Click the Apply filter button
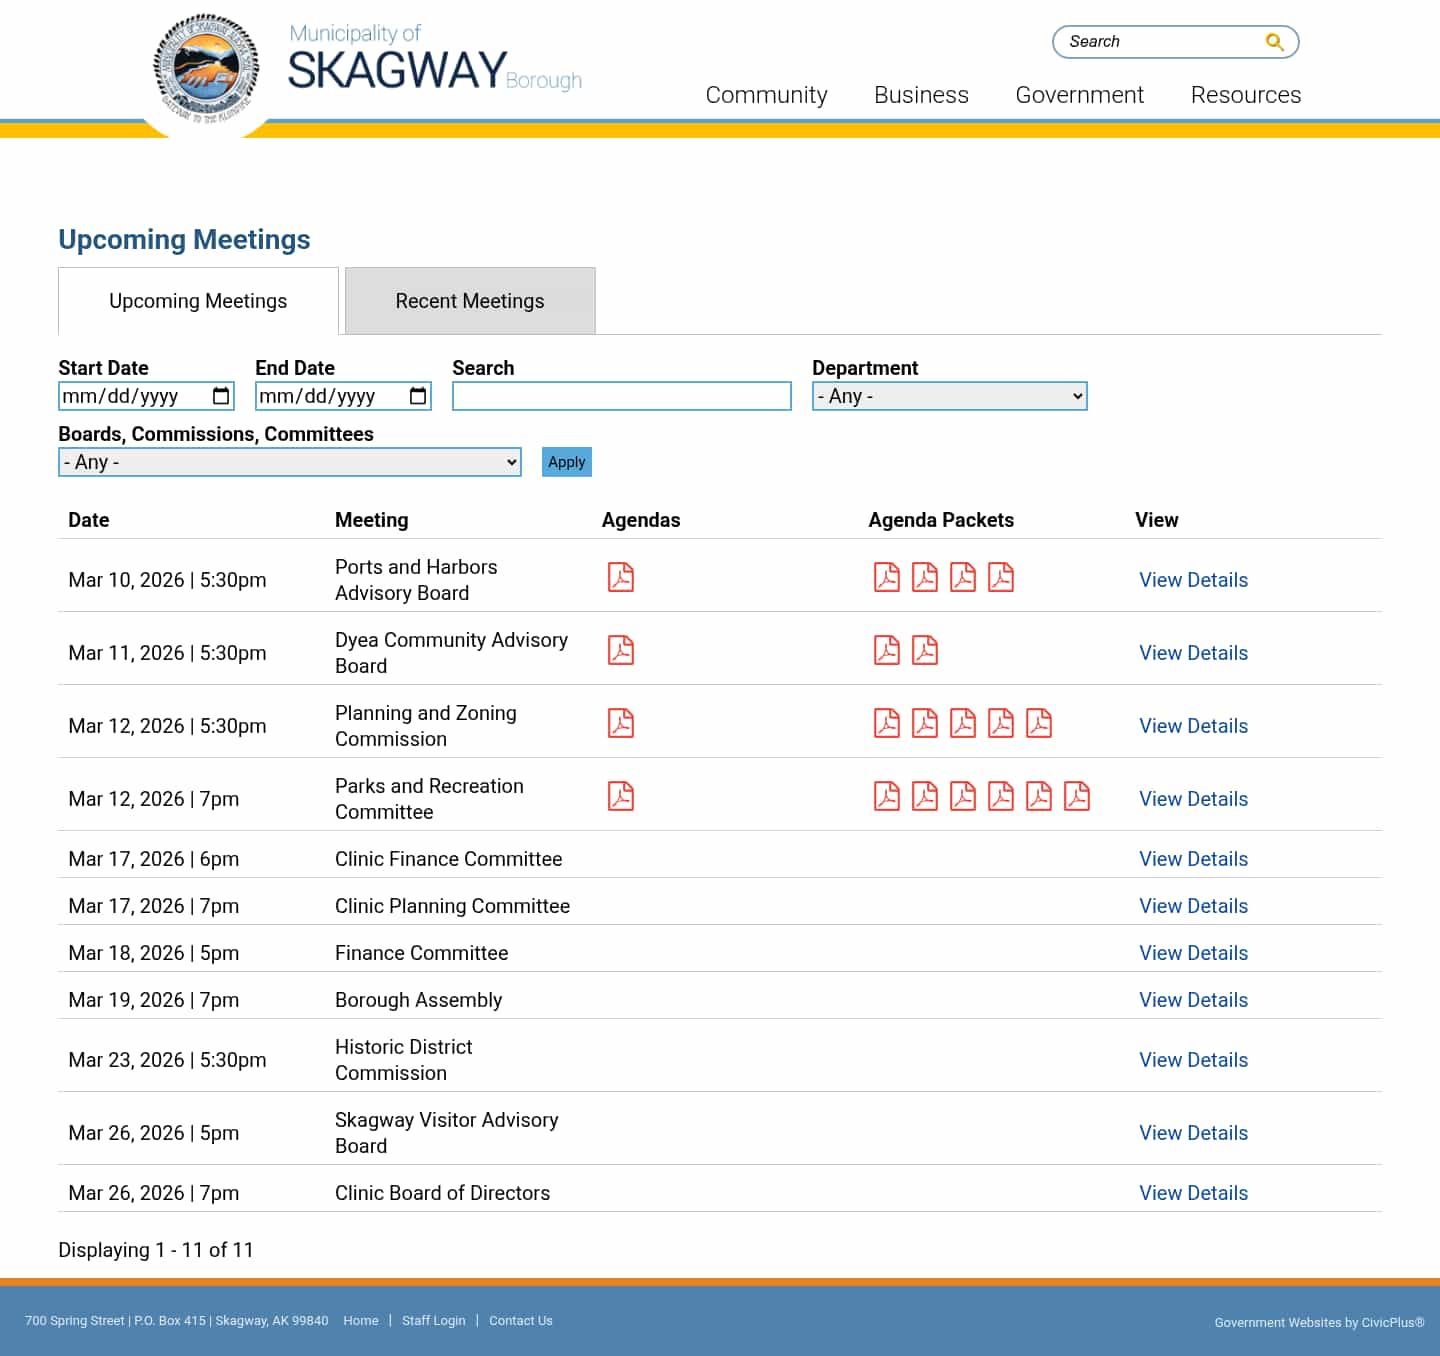Screen dimensions: 1440x1356 [566, 462]
